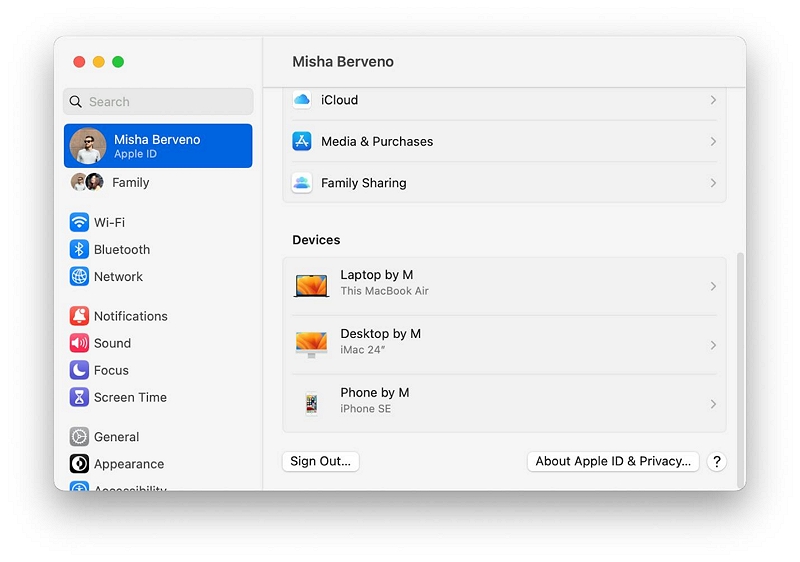Select the Network globe icon
The image size is (800, 562).
79,276
